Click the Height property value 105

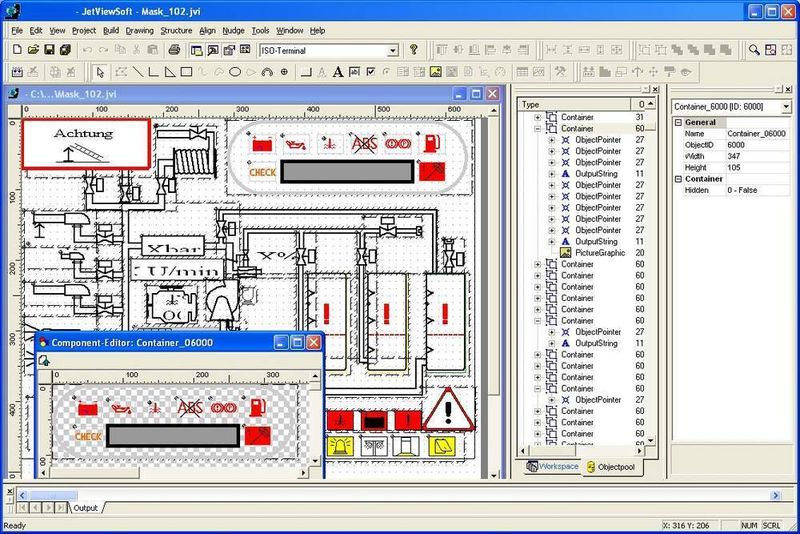pos(757,167)
